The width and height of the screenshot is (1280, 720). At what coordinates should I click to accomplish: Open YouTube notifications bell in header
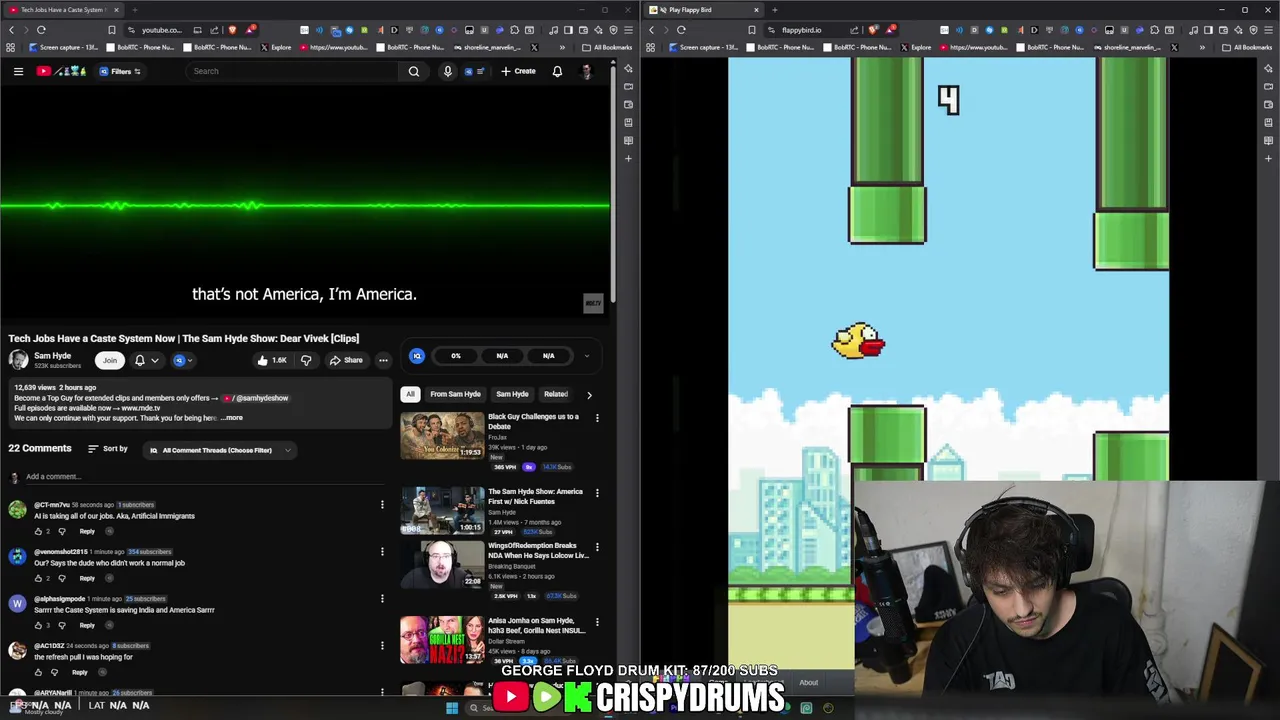(x=557, y=71)
